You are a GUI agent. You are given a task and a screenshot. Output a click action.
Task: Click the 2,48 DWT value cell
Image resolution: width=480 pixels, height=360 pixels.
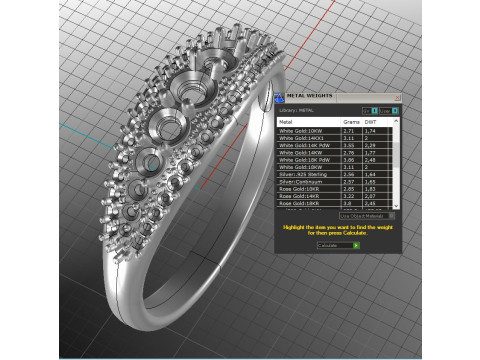pos(375,160)
